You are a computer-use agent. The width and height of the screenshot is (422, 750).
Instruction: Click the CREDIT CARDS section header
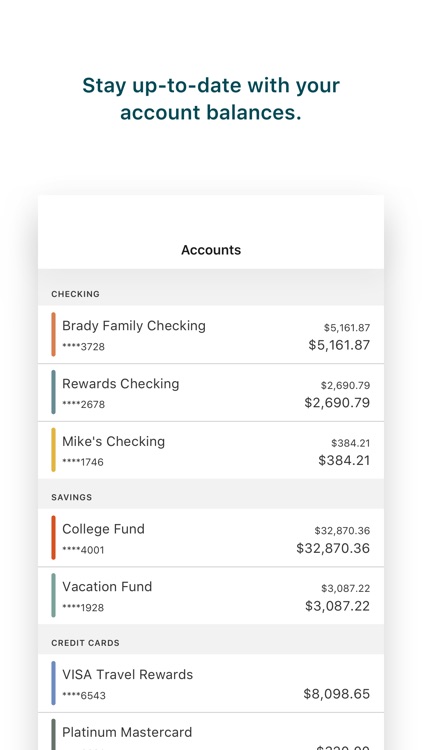point(86,643)
